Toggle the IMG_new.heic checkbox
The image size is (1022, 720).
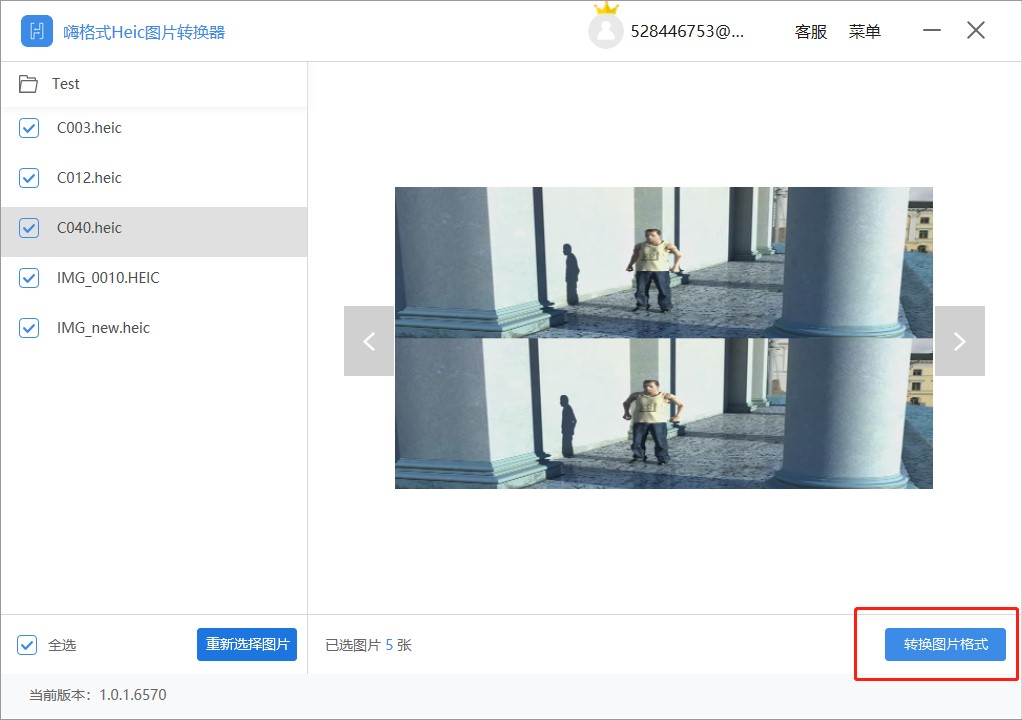point(28,328)
